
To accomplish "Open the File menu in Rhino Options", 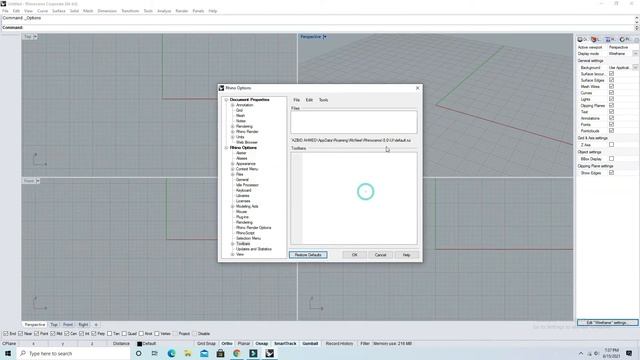I will tap(296, 100).
